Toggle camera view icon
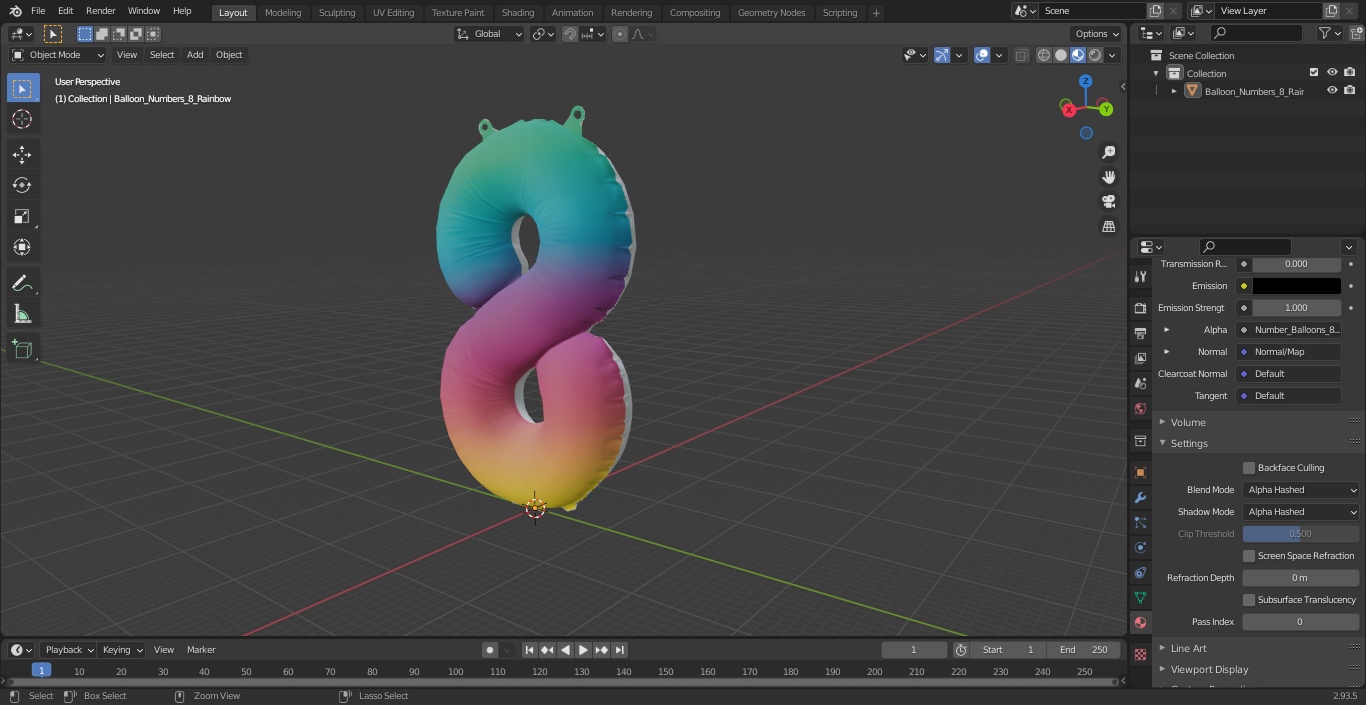Image resolution: width=1366 pixels, height=705 pixels. (1109, 202)
